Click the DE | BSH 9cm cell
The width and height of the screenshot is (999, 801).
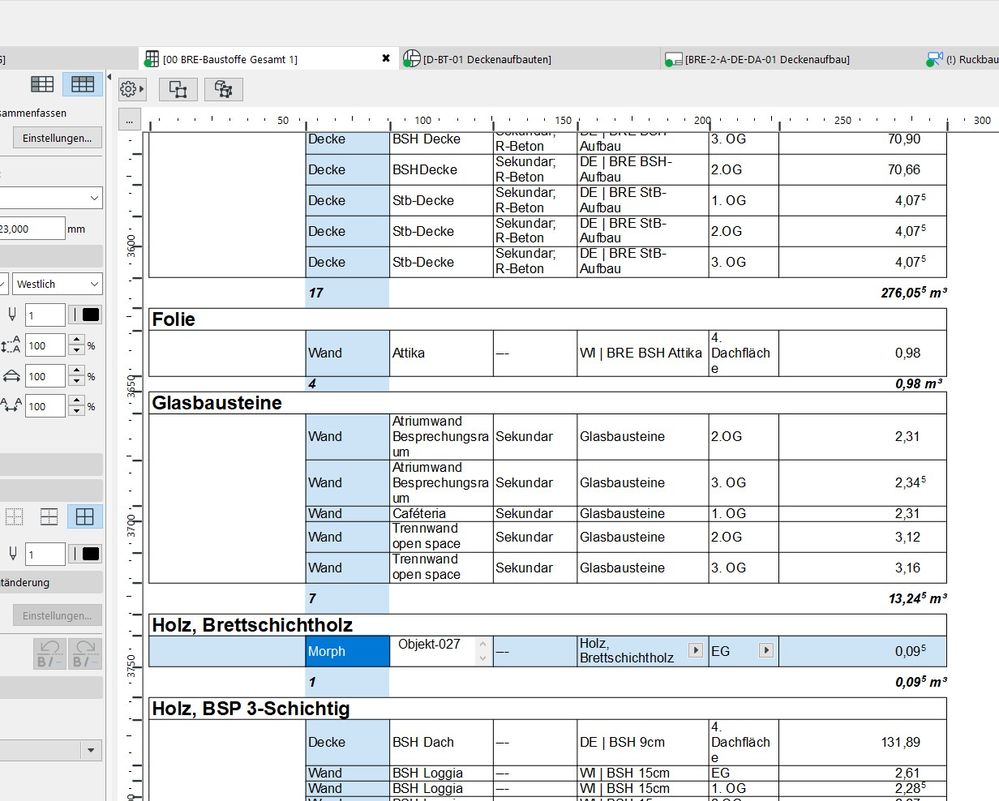[x=642, y=742]
